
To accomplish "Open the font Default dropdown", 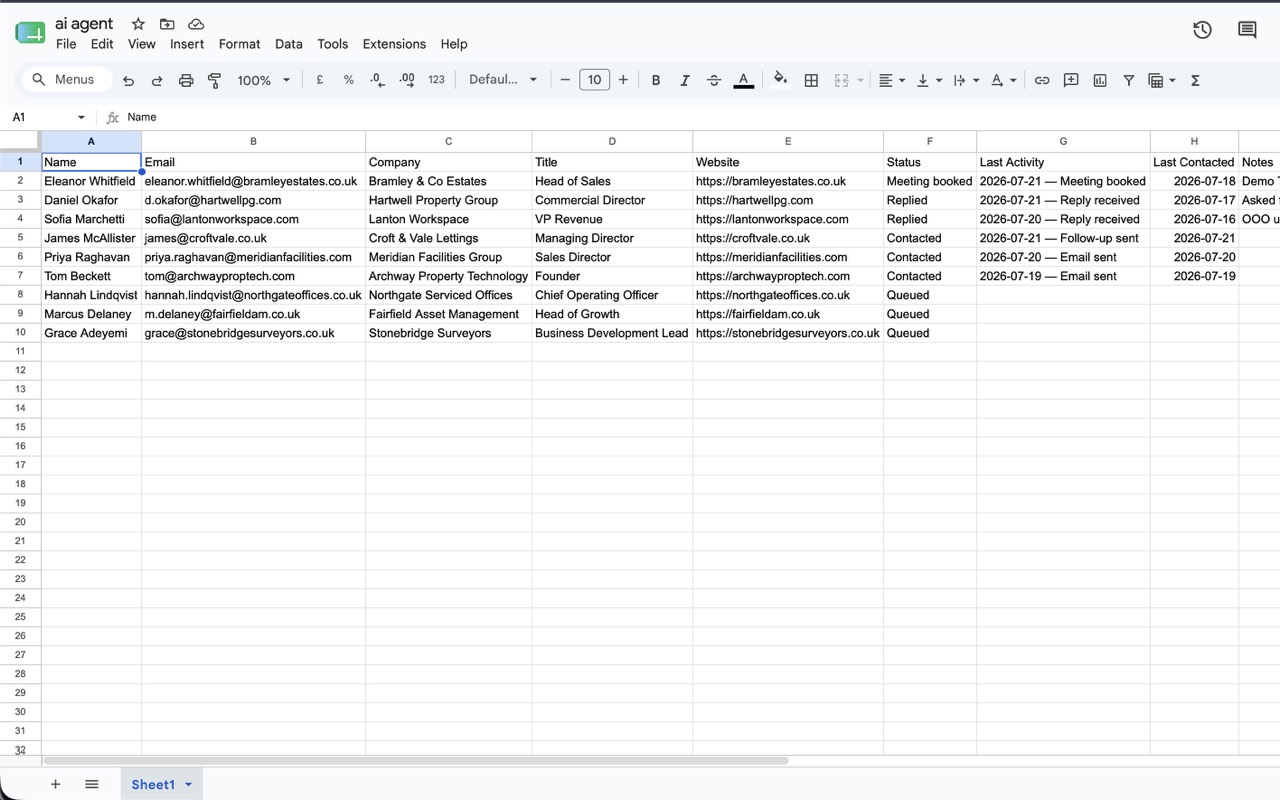I will [x=503, y=80].
